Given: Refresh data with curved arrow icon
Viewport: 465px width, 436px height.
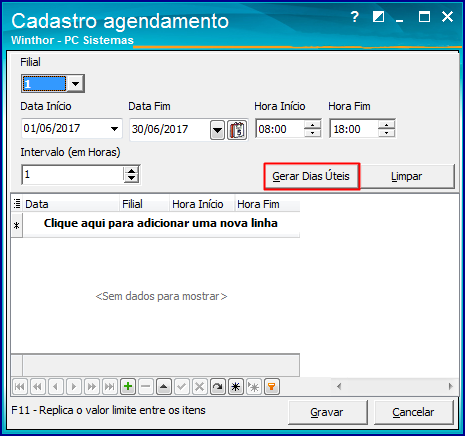Looking at the screenshot, I should tap(218, 387).
